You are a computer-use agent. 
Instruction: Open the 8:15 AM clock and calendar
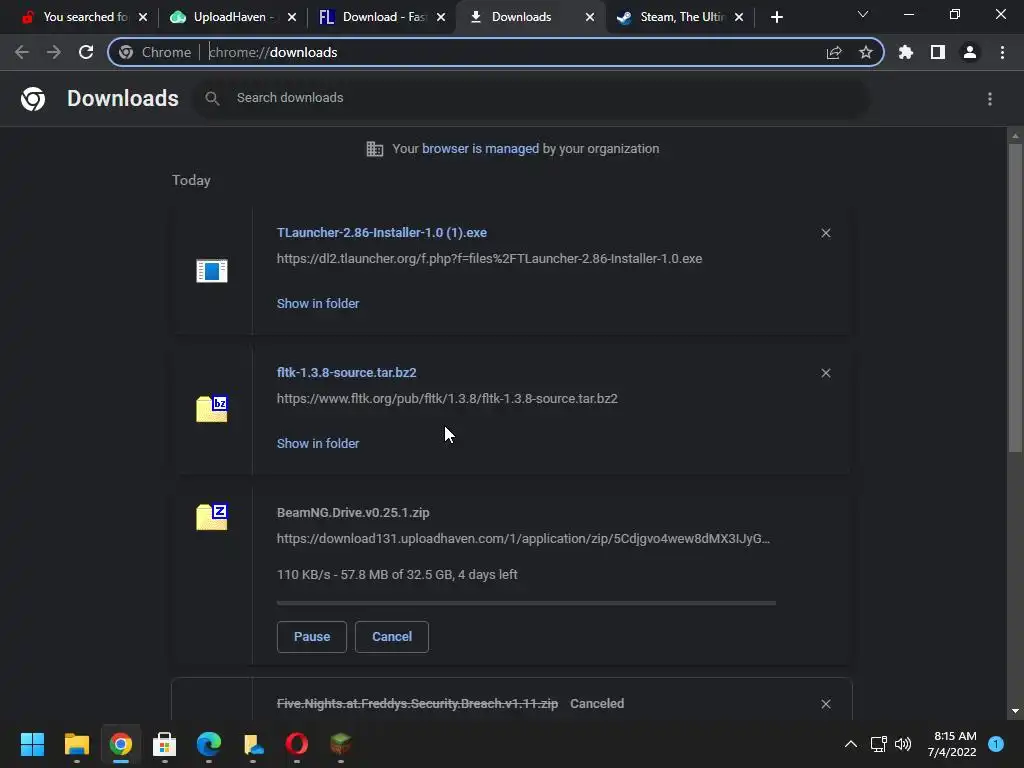click(x=952, y=744)
